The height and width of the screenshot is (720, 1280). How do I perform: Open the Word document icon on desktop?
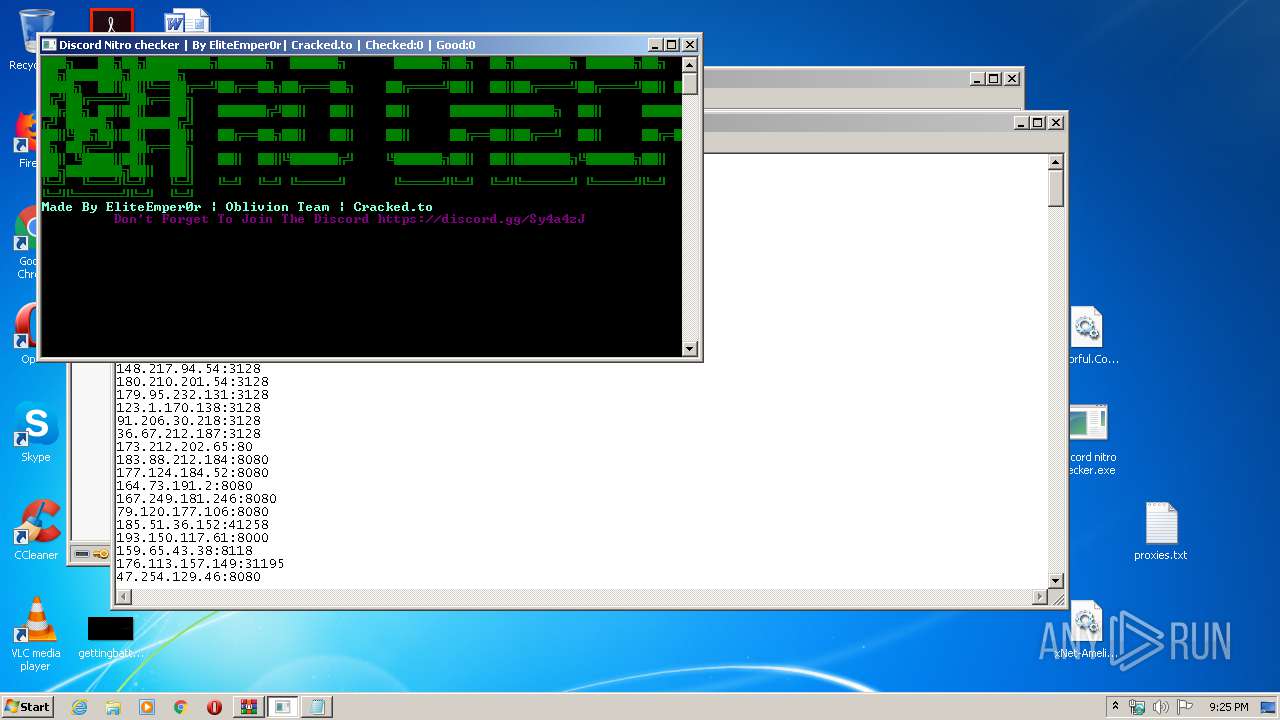187,22
